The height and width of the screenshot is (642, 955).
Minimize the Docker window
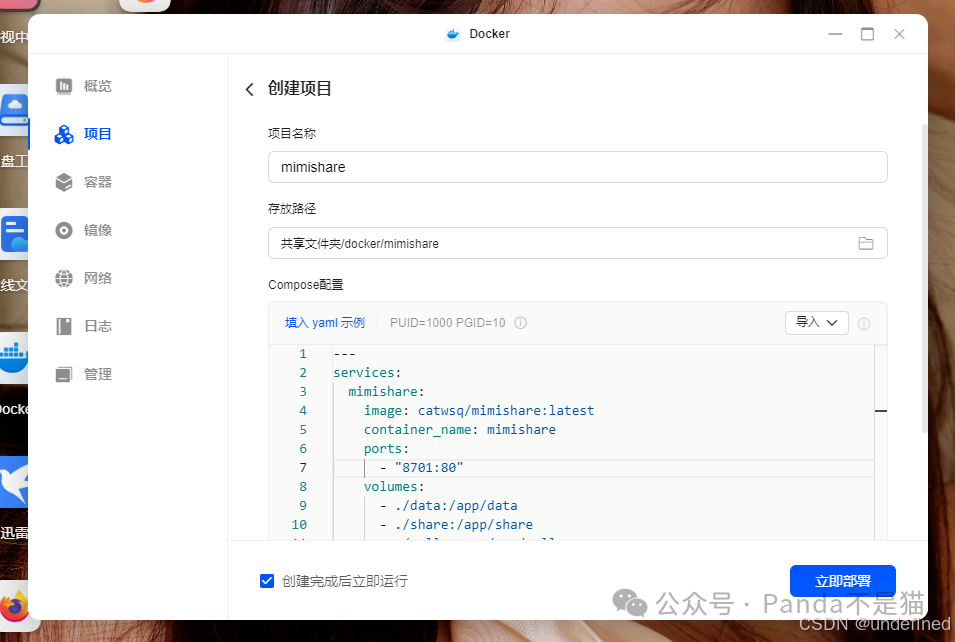tap(835, 34)
